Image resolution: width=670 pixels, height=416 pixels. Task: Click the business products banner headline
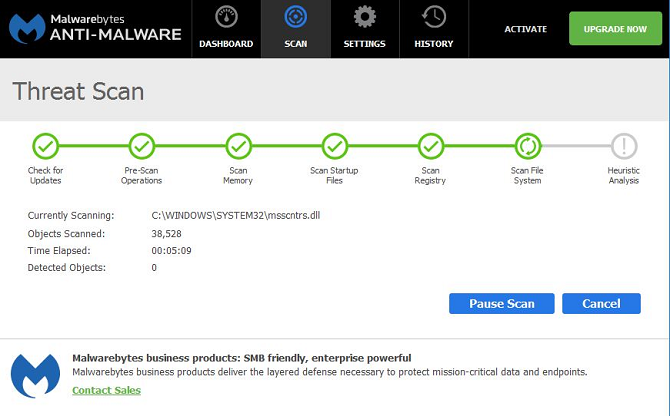(x=241, y=358)
